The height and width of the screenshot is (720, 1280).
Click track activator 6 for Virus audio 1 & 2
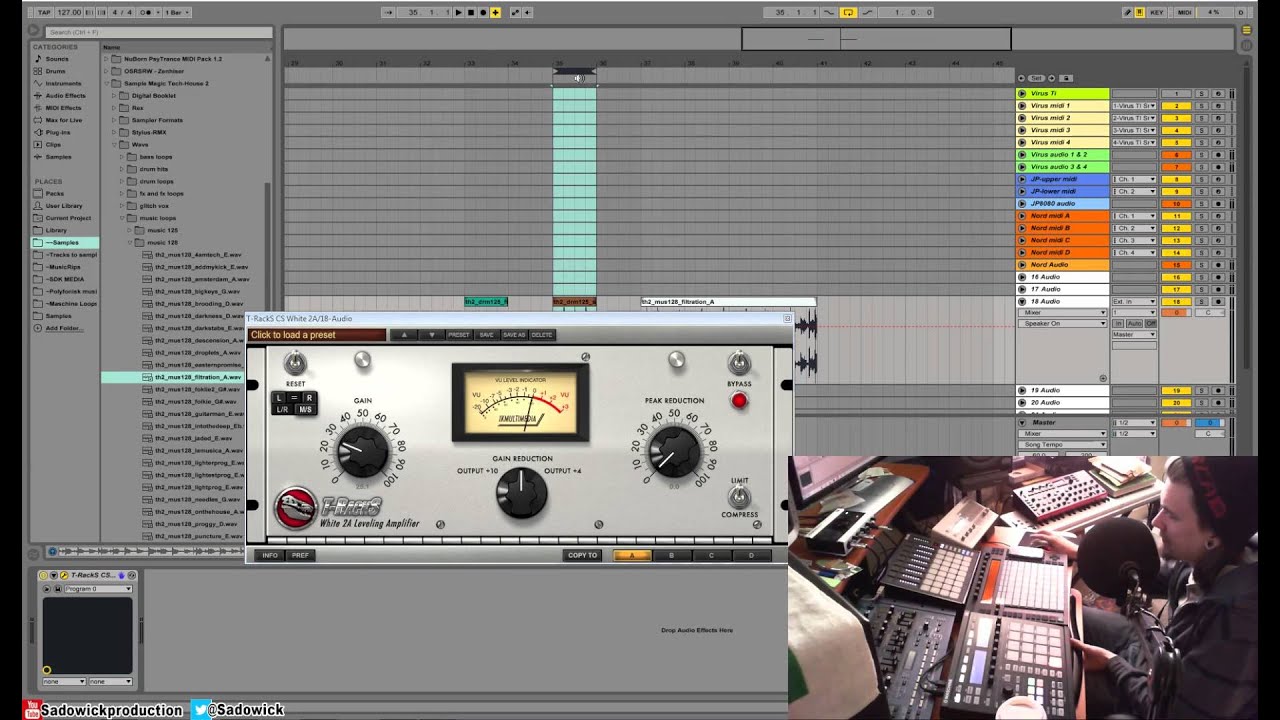pos(1176,155)
